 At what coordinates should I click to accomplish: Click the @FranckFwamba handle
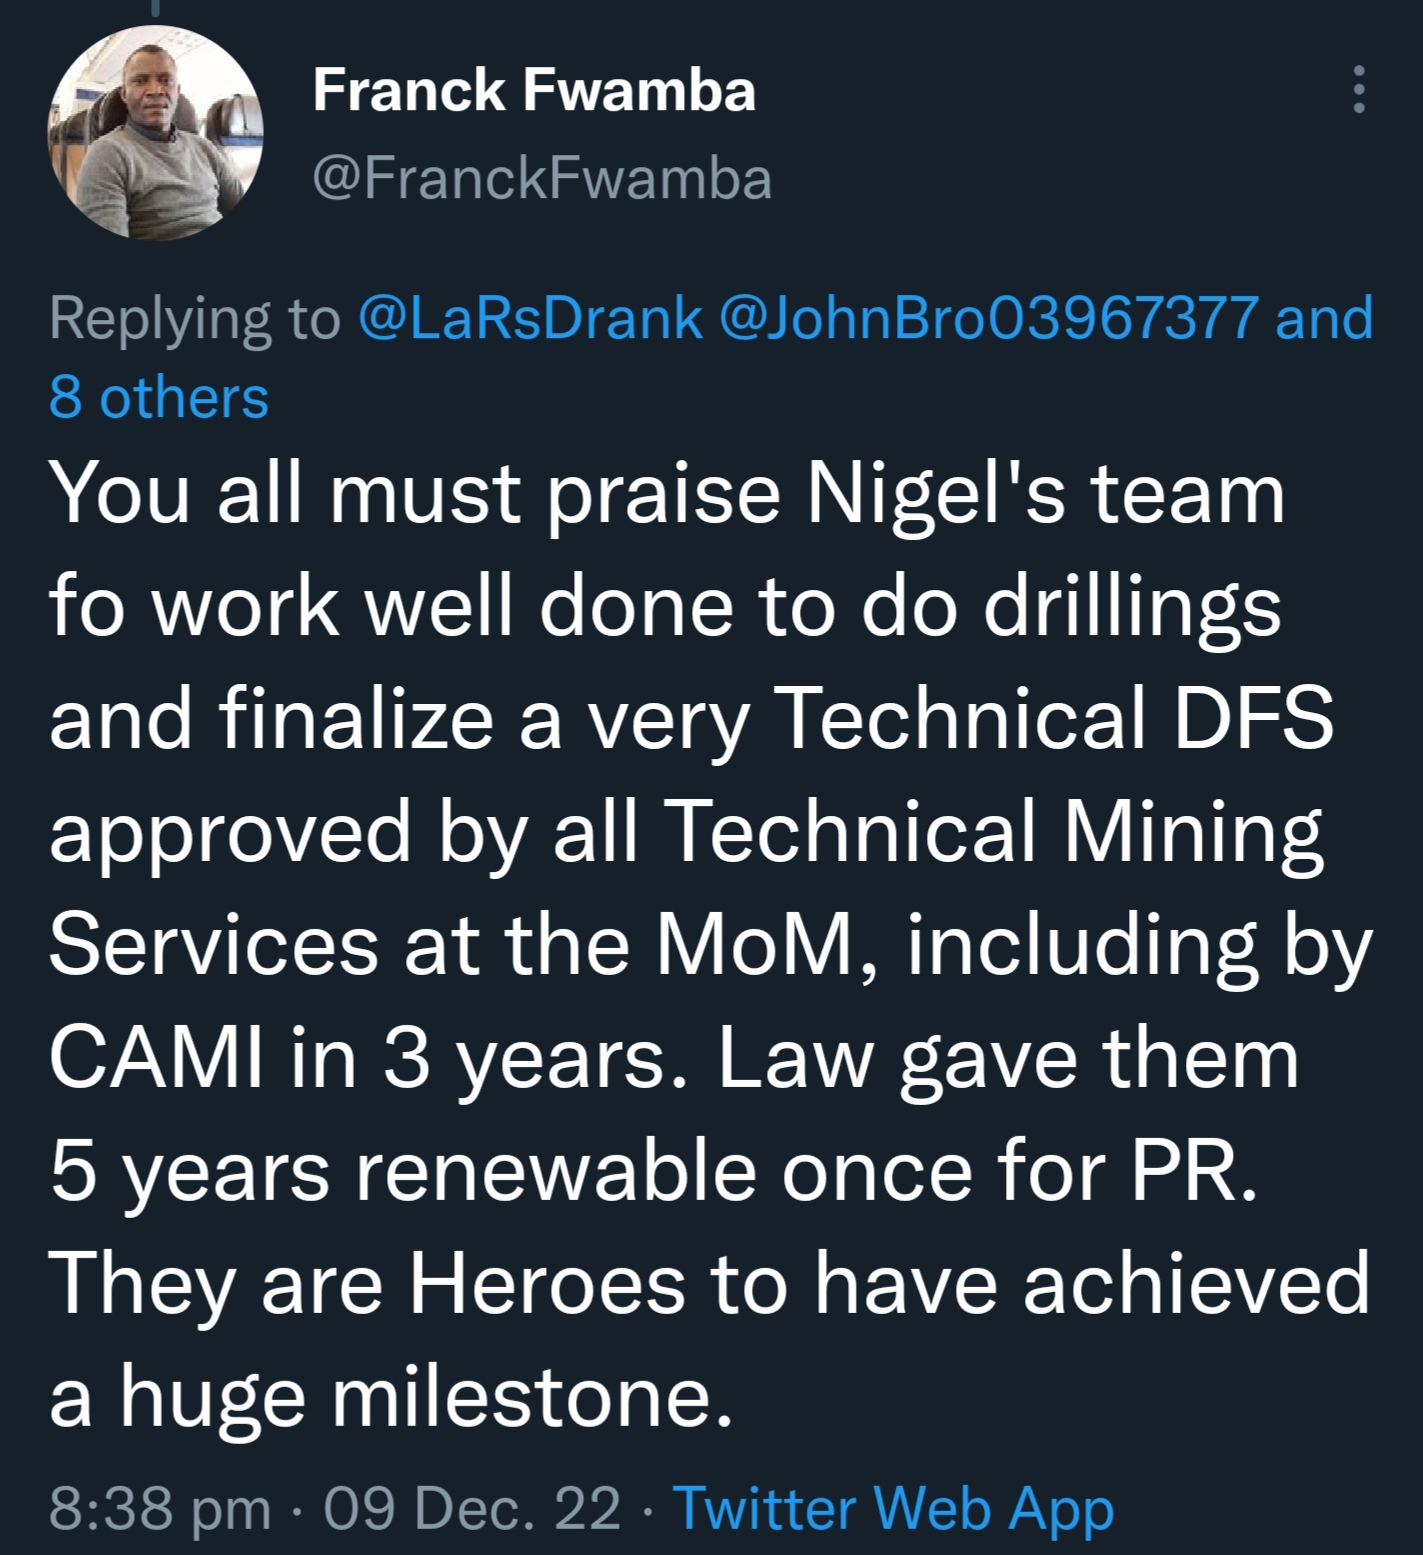tap(542, 179)
